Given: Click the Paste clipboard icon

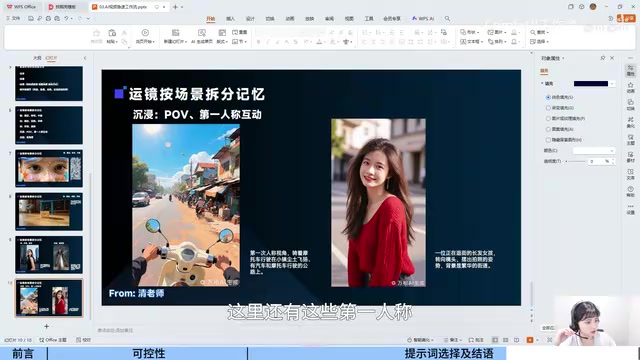Looking at the screenshot, I should [112, 33].
